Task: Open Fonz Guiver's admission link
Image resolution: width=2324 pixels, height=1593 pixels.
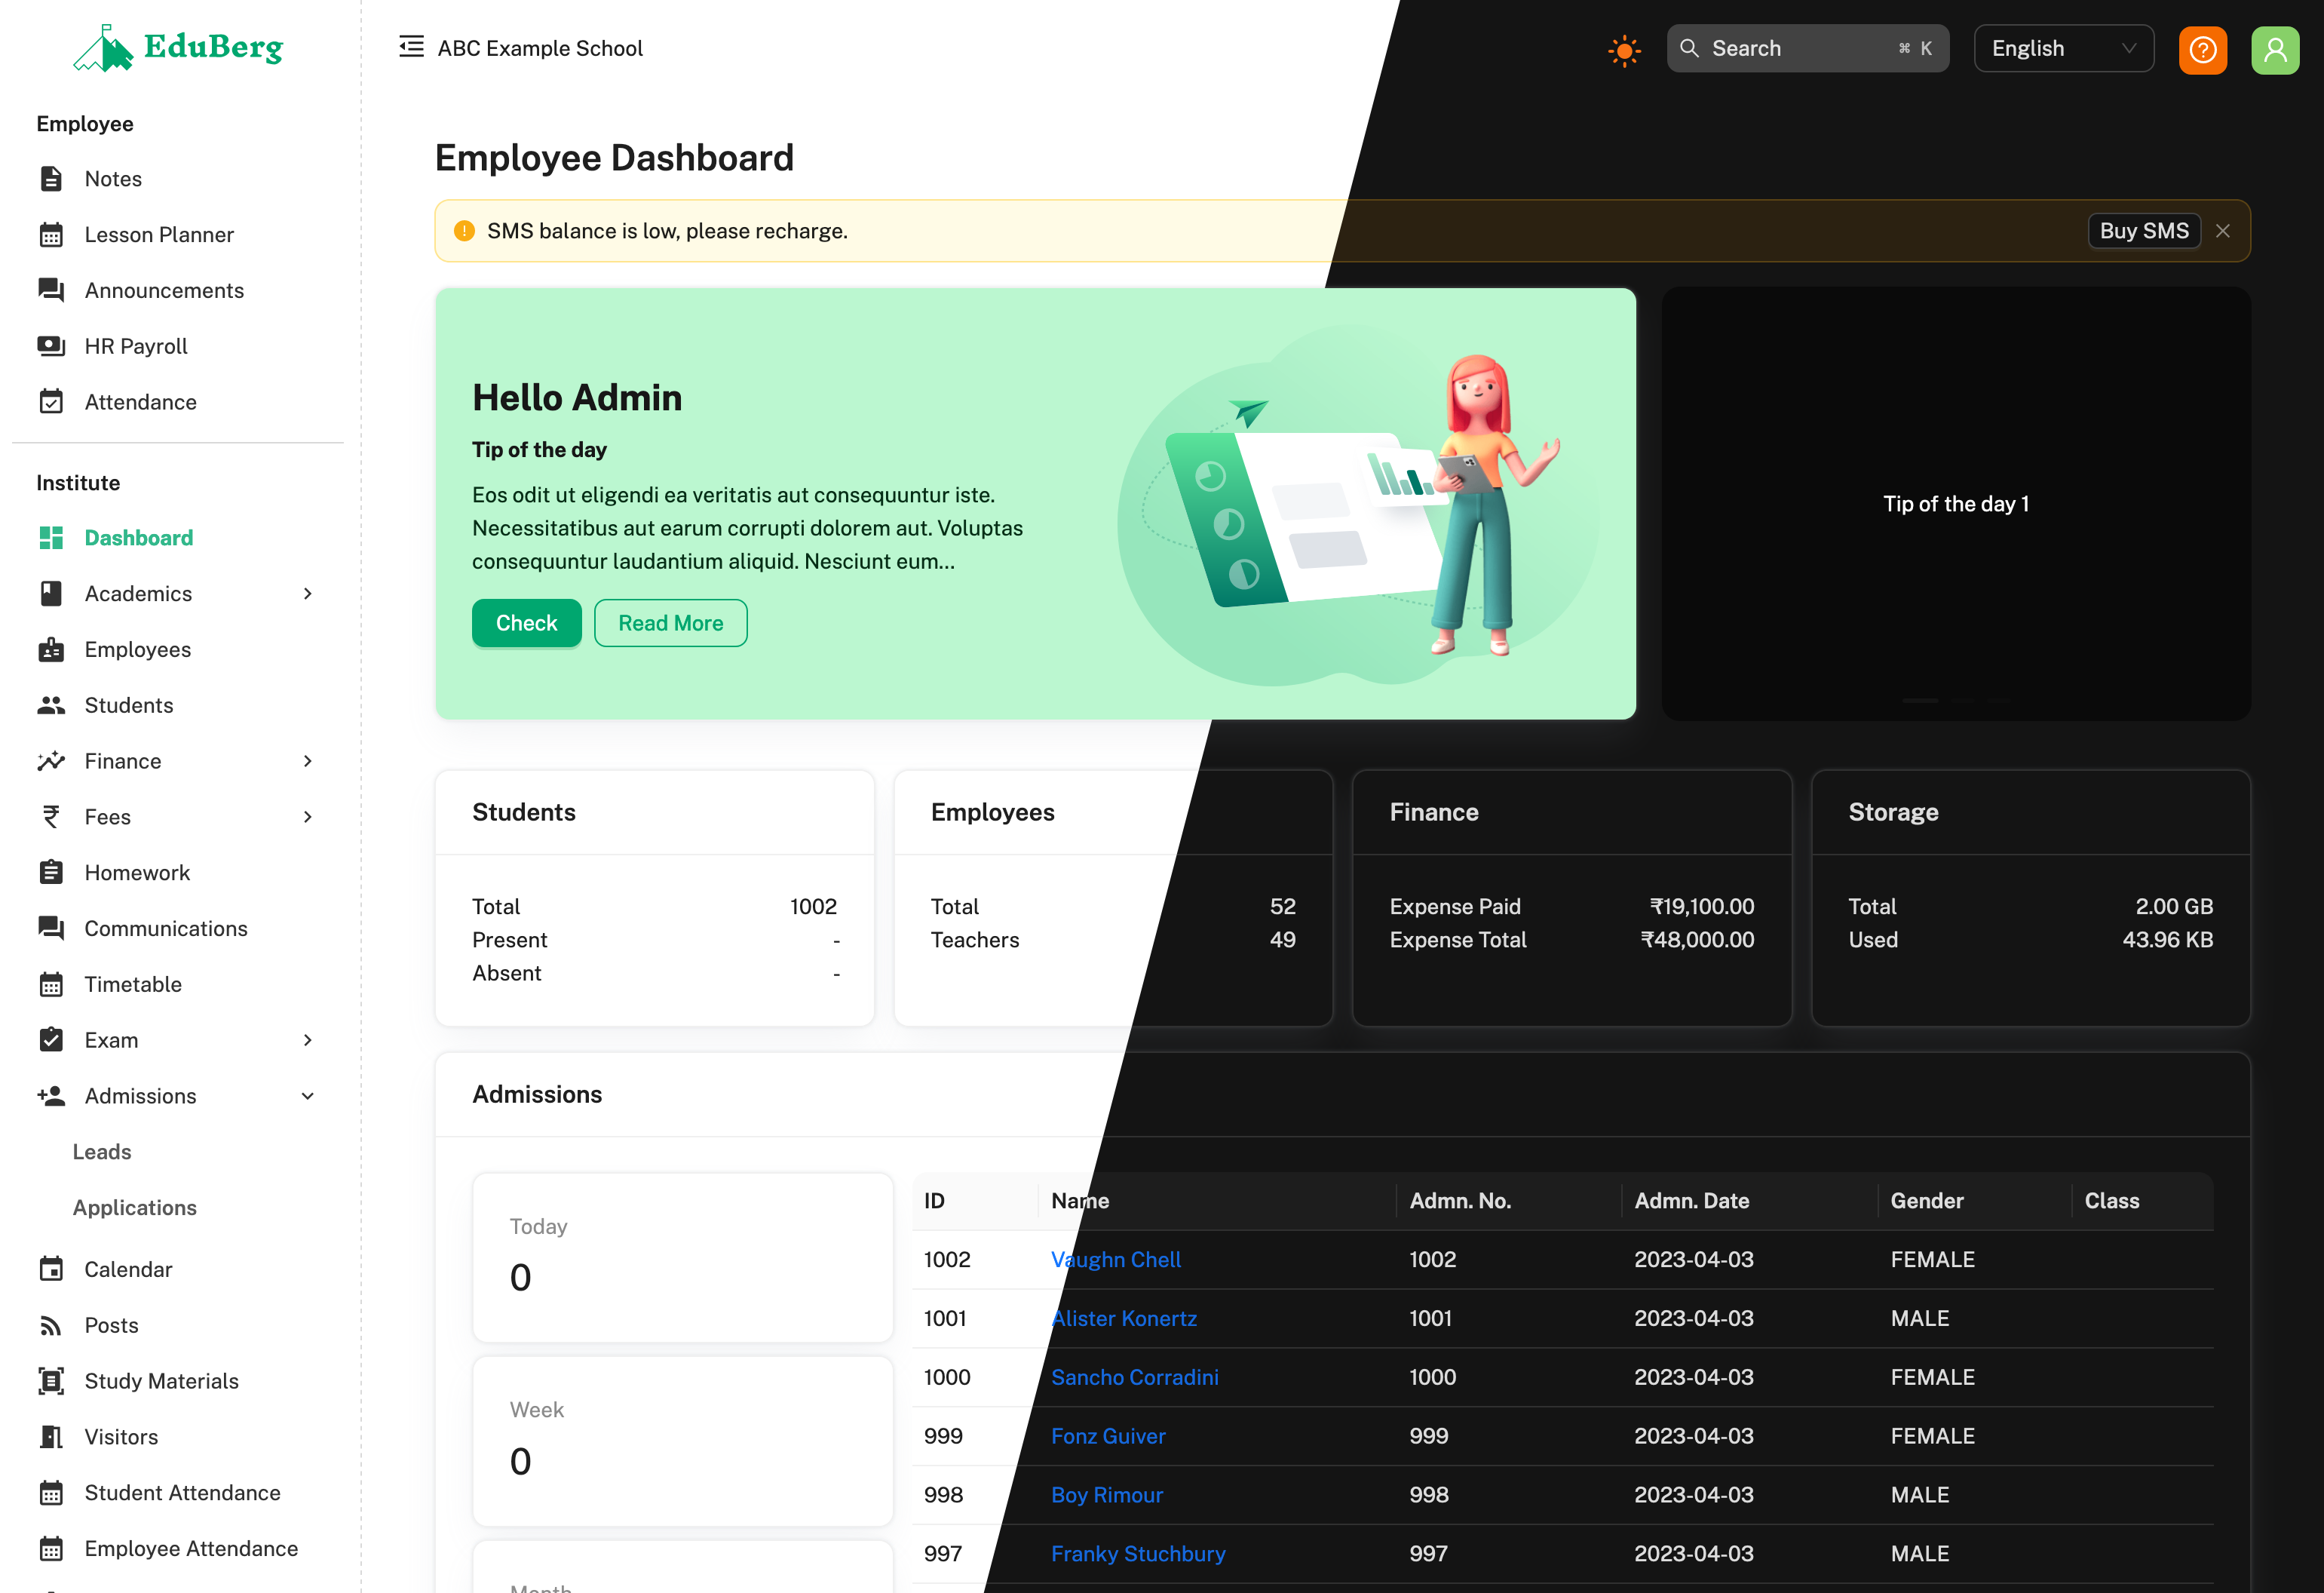Action: point(1108,1437)
